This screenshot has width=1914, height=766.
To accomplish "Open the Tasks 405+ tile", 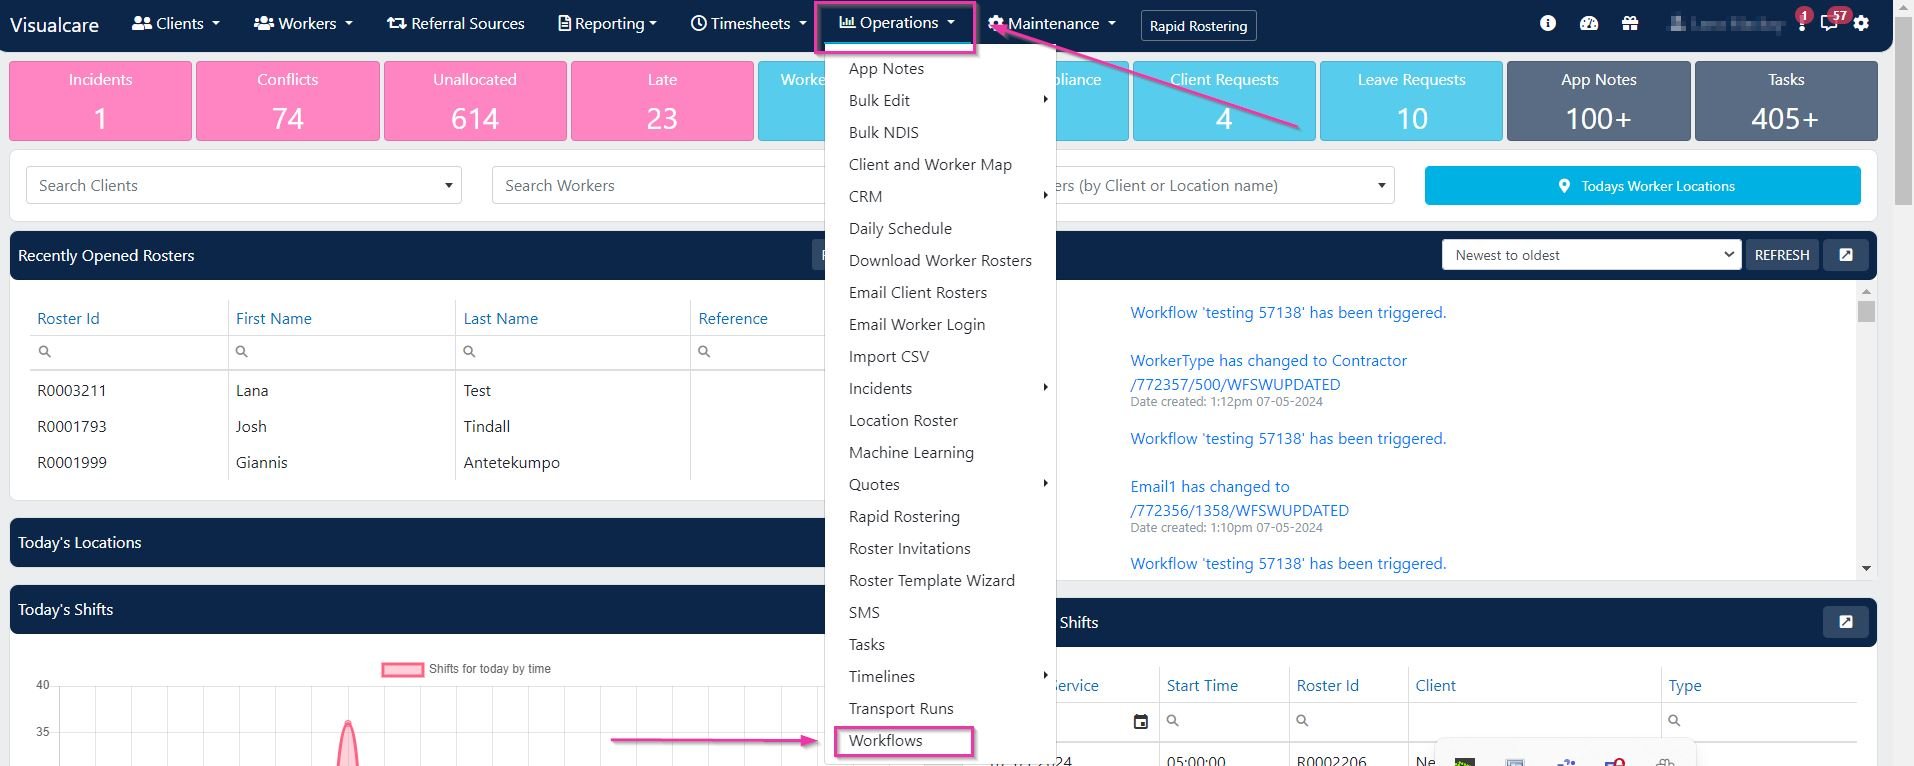I will (x=1786, y=101).
